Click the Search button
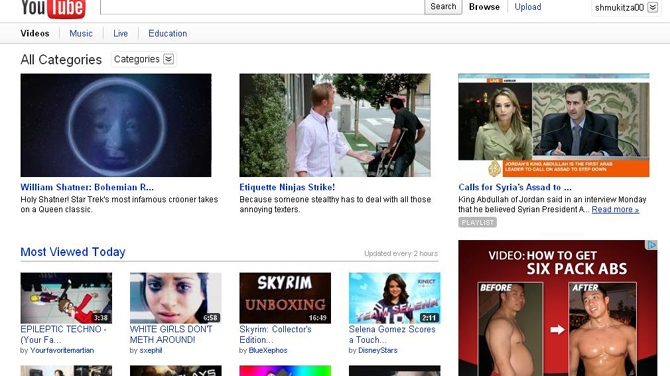The height and width of the screenshot is (376, 670). [x=443, y=6]
